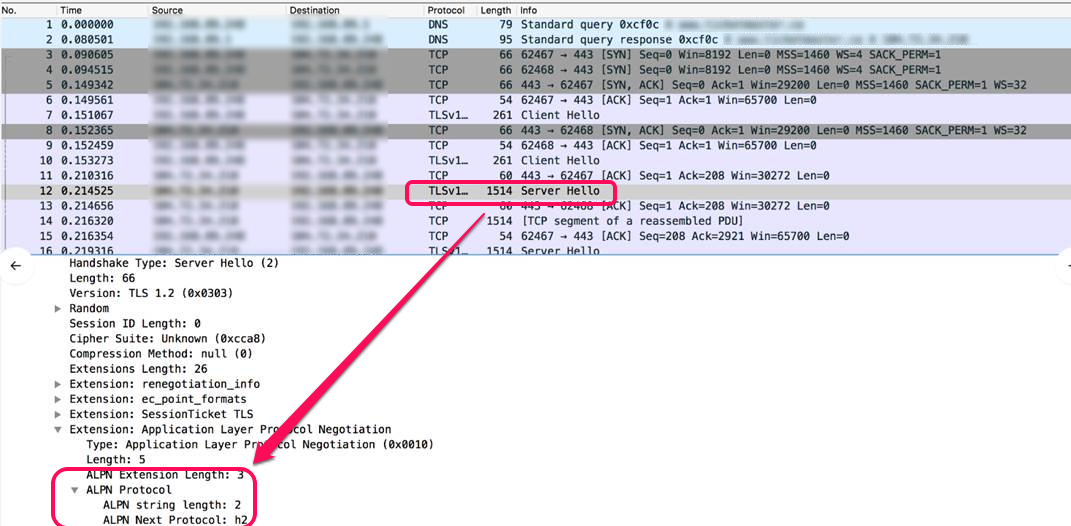
Task: Expand Extension: SessionTicket TLS node
Action: pos(59,414)
